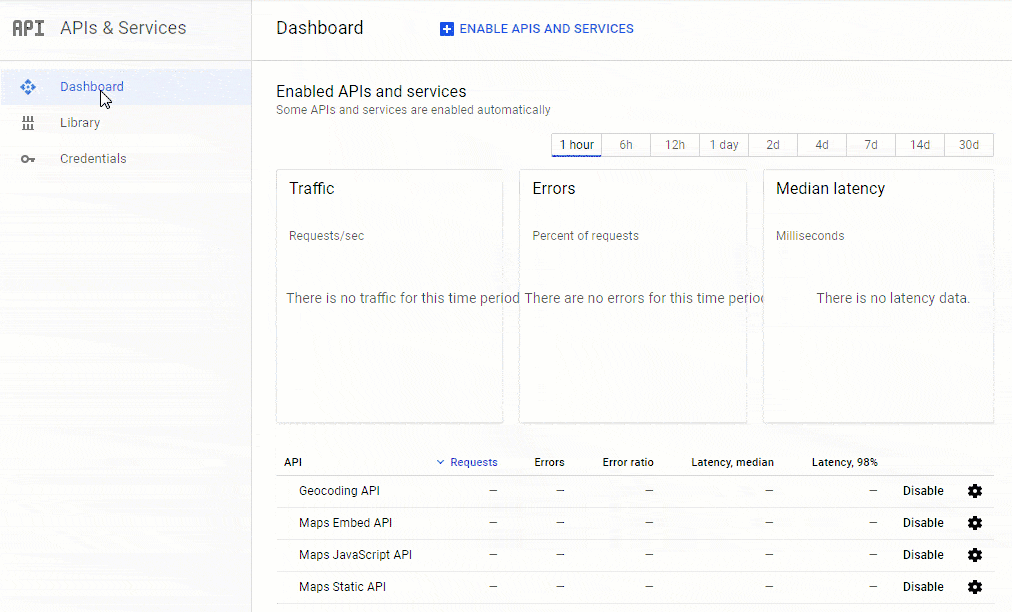This screenshot has height=612, width=1012.
Task: Click the API logo icon
Action: (x=28, y=28)
